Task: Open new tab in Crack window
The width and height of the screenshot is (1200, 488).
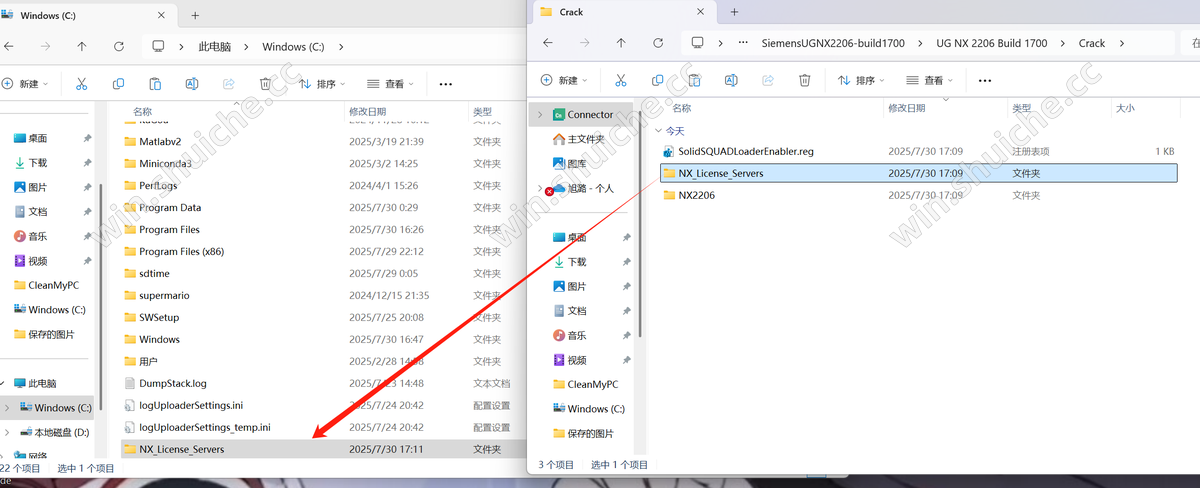Action: (734, 12)
